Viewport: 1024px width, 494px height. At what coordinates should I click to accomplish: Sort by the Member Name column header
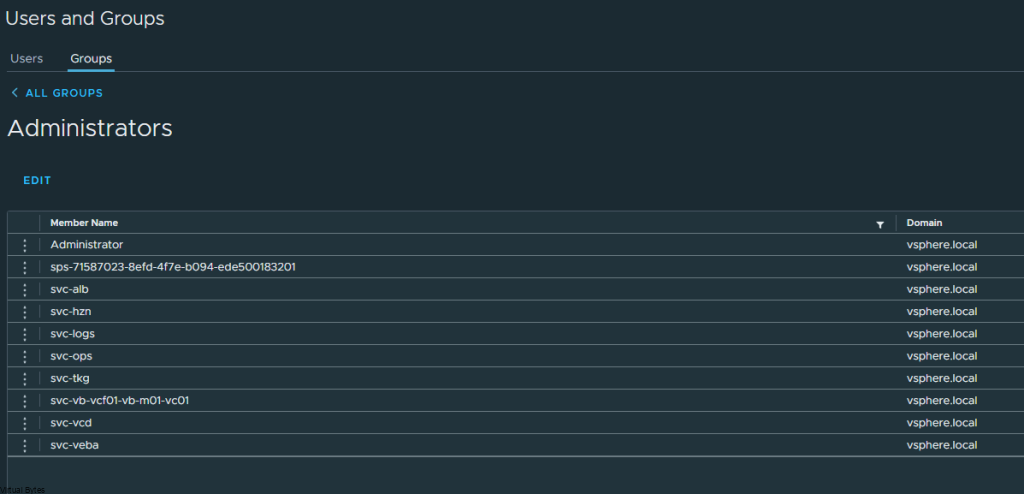pyautogui.click(x=84, y=223)
